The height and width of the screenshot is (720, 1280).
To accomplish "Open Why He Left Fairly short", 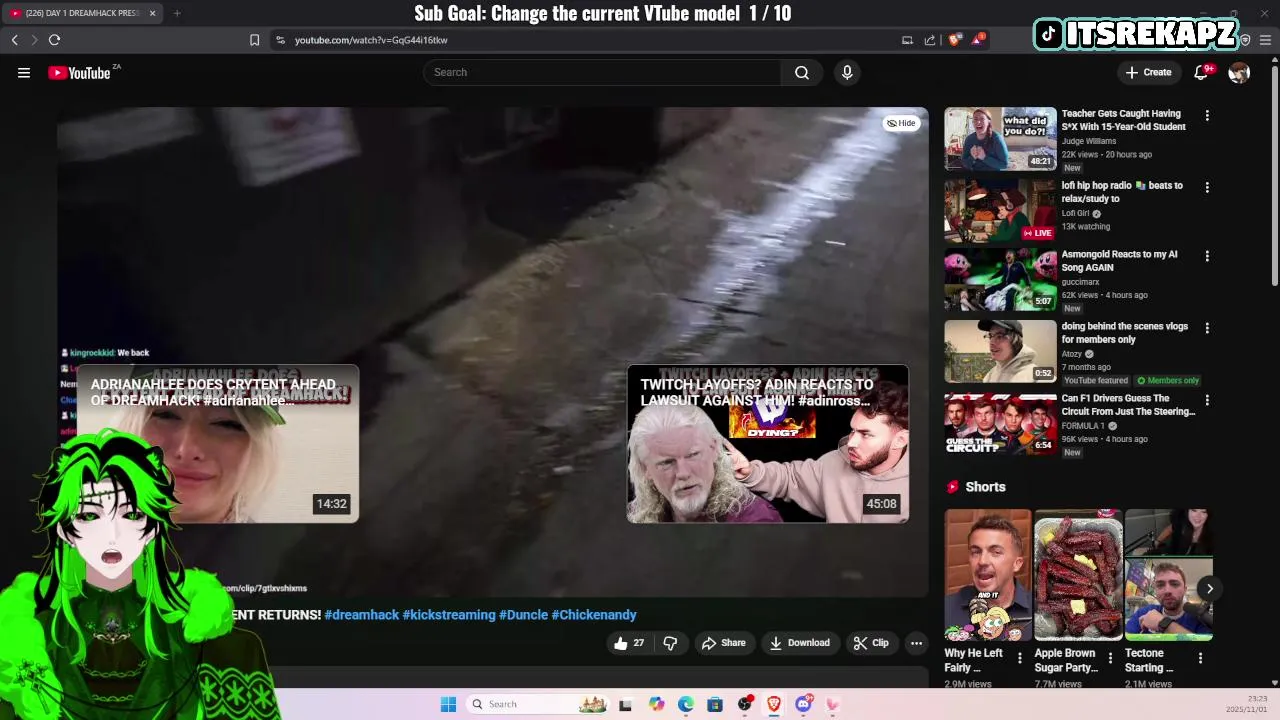I will 988,575.
